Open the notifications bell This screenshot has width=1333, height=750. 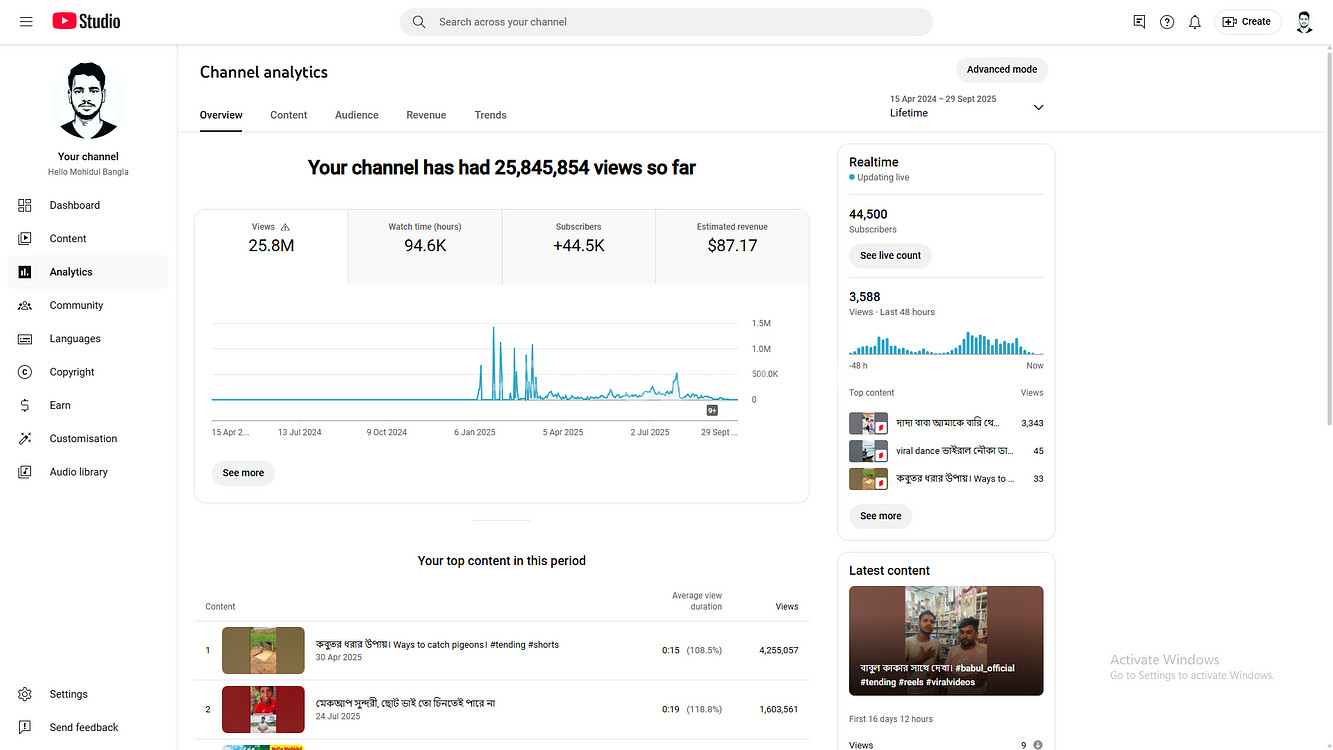point(1195,22)
